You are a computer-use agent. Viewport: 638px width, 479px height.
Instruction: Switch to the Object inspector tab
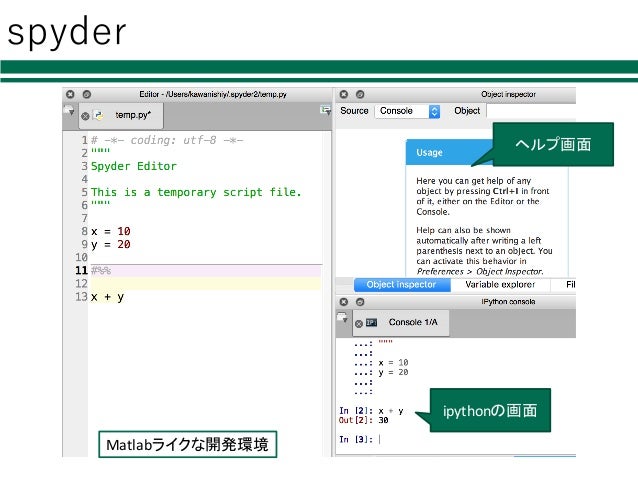click(402, 285)
